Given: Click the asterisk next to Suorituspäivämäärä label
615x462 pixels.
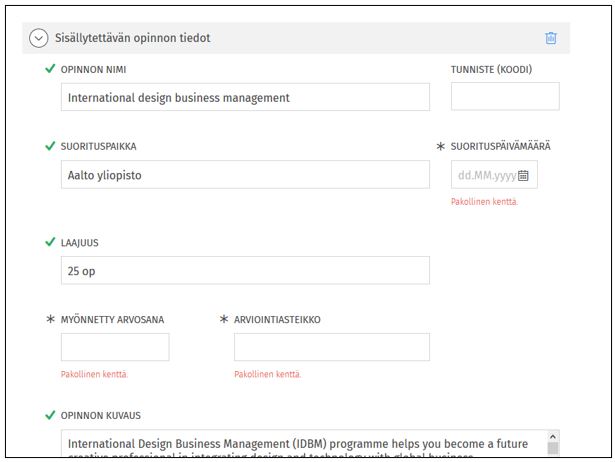Looking at the screenshot, I should click(442, 146).
